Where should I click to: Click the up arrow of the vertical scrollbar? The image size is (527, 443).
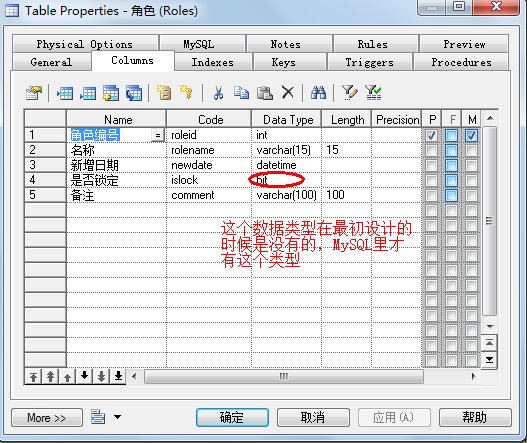[x=490, y=118]
